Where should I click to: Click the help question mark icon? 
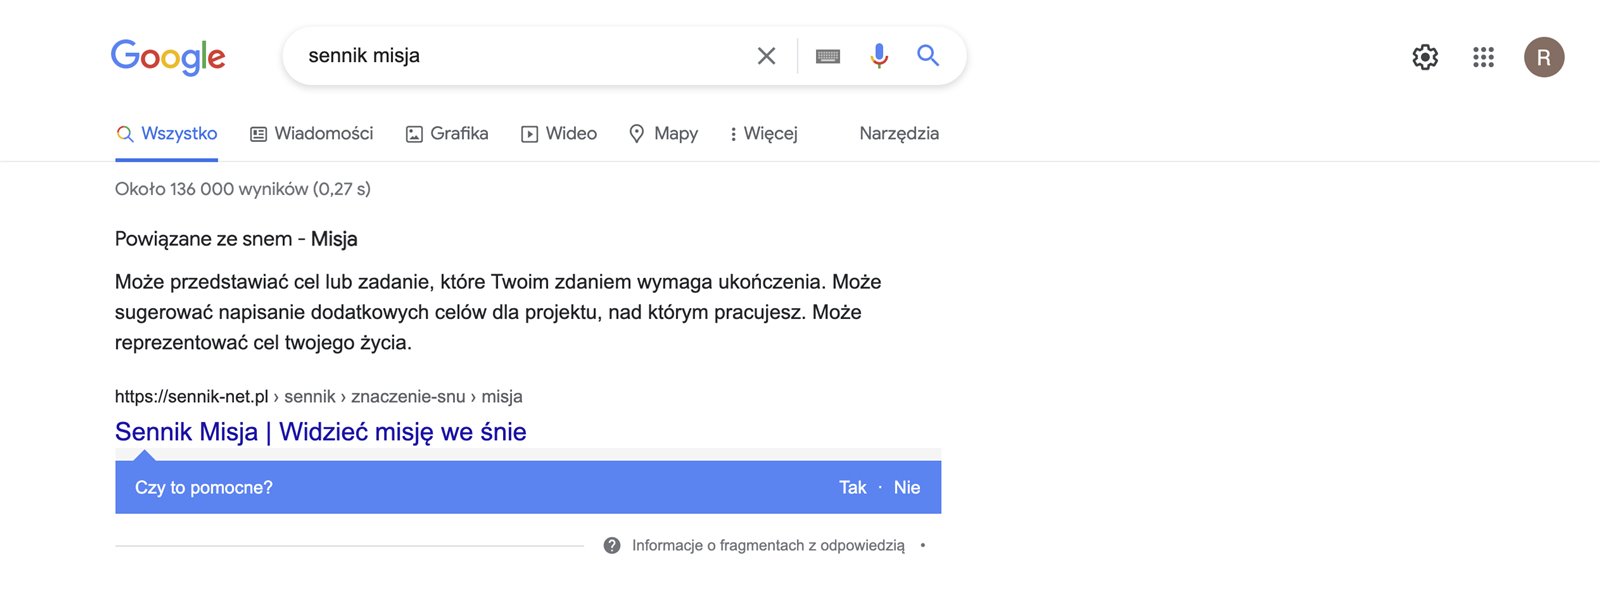click(612, 545)
